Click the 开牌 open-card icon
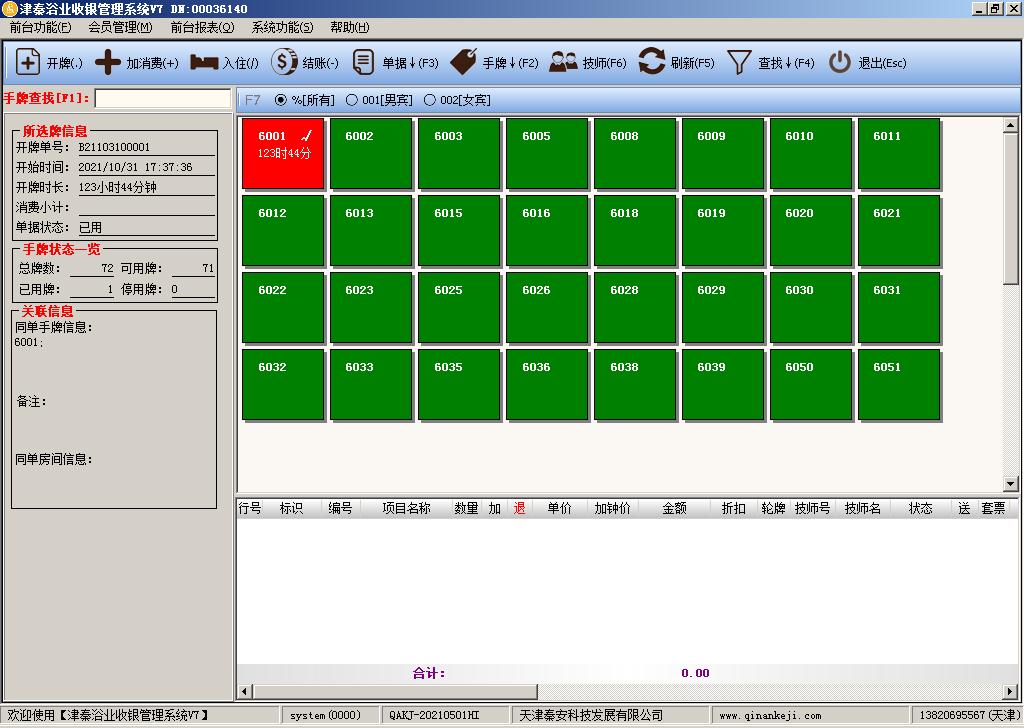 coord(28,62)
